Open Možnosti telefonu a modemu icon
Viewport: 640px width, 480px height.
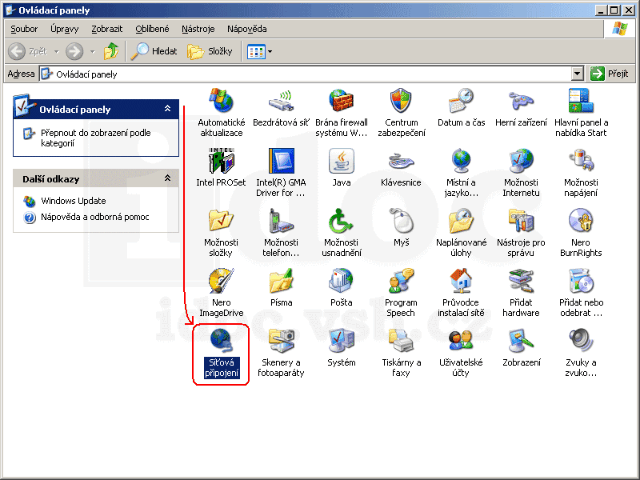pos(281,221)
